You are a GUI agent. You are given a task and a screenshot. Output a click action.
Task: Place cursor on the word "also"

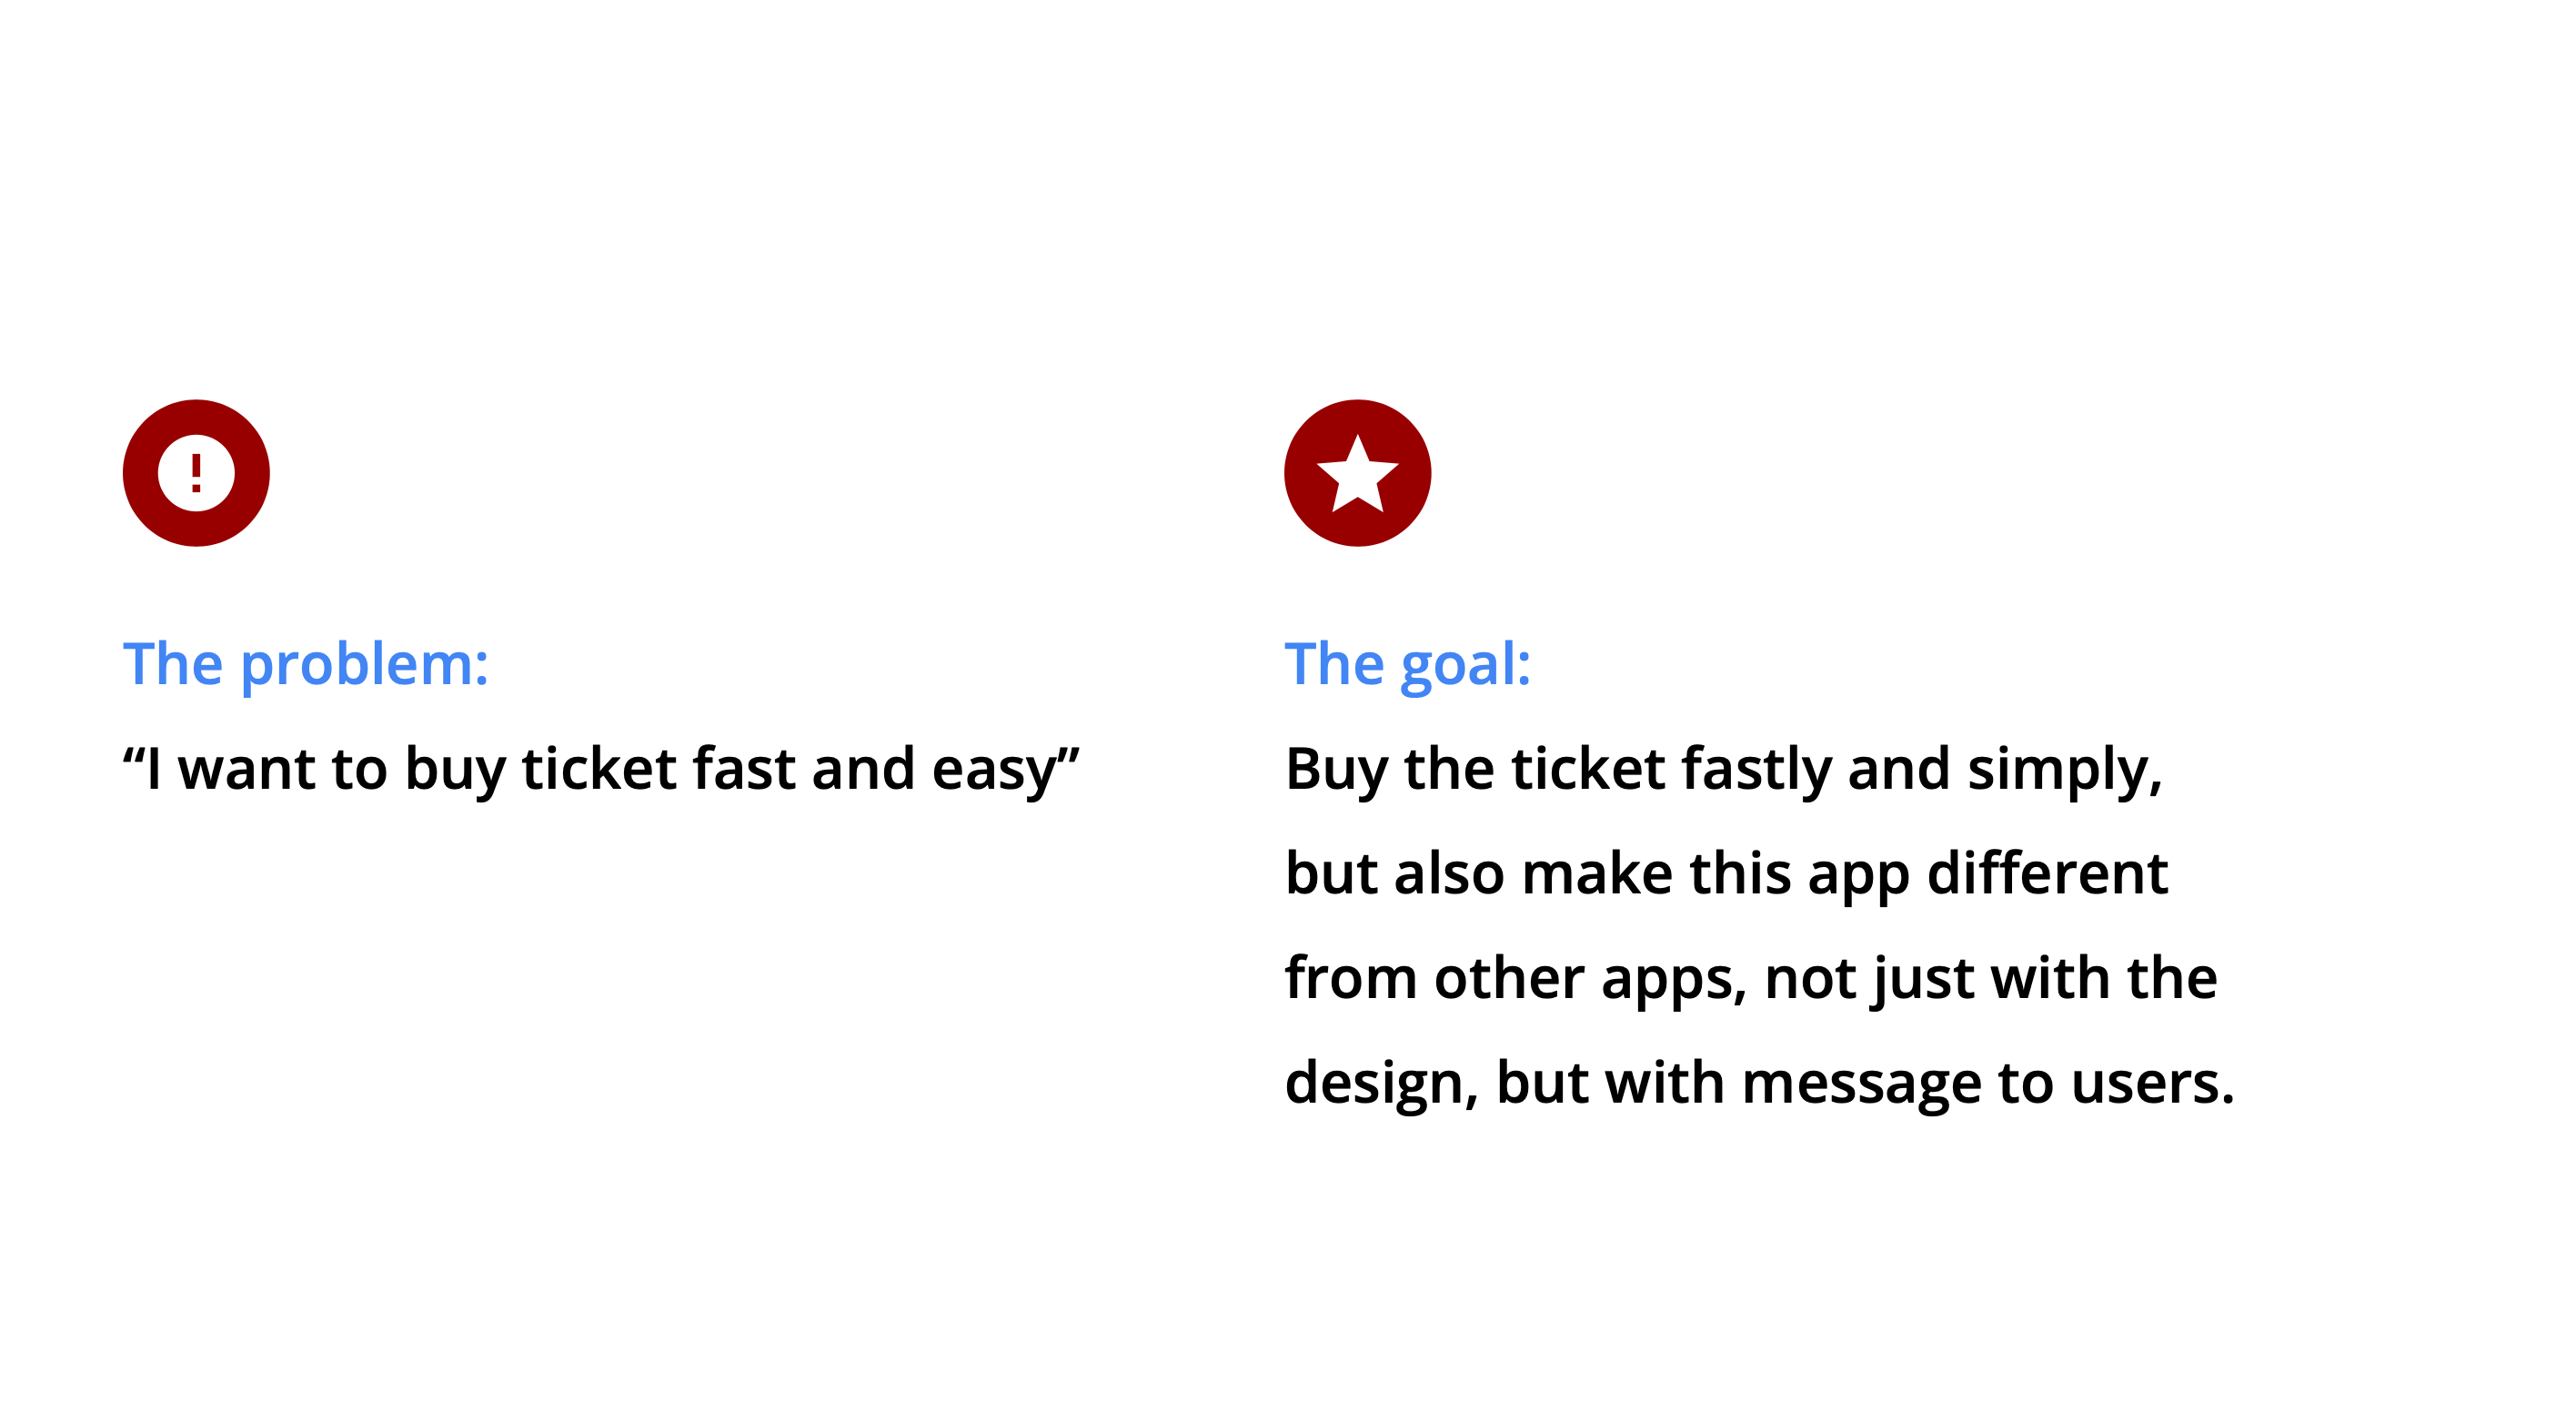(x=1448, y=873)
